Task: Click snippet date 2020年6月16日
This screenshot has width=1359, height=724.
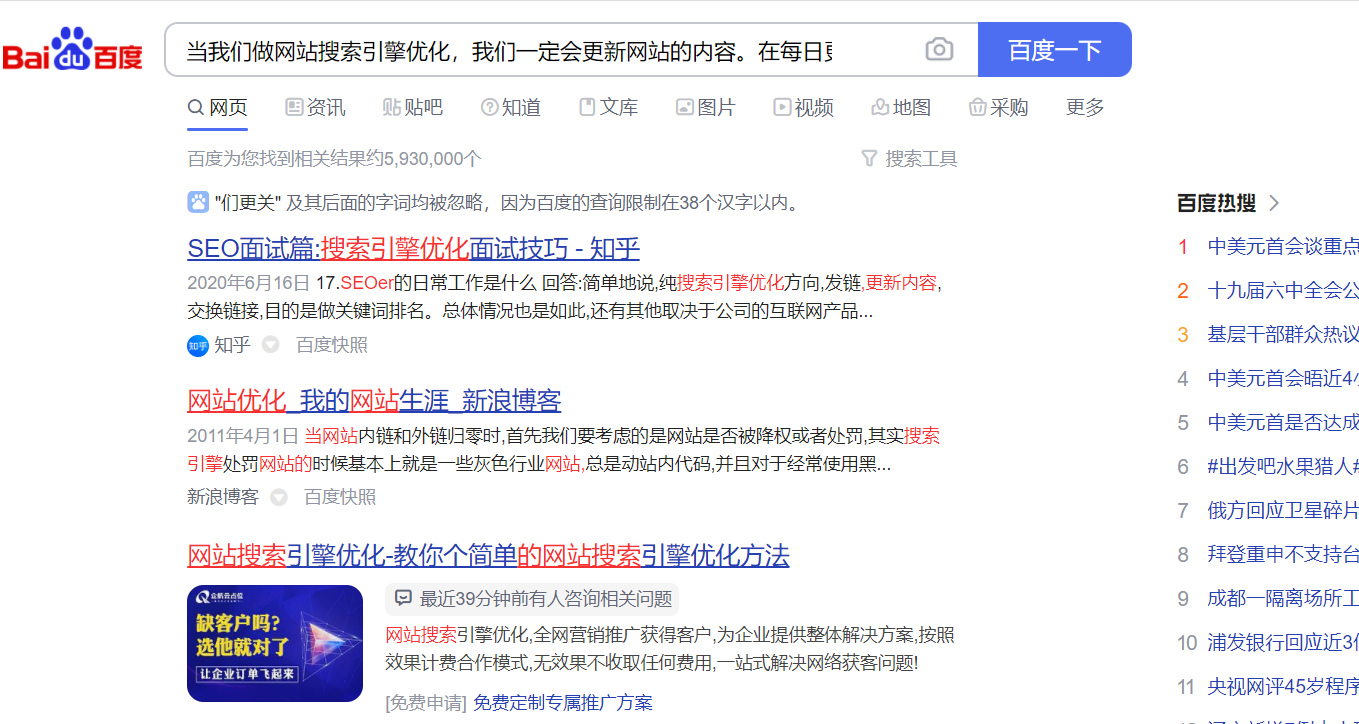Action: 248,283
